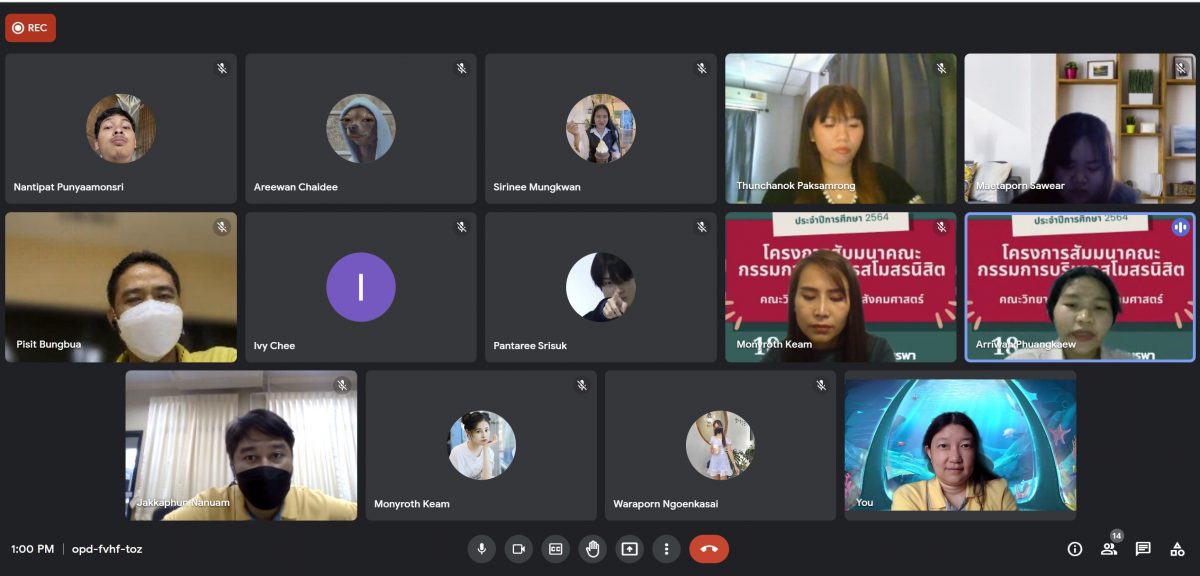Toggle the microphone button in call controls
1200x576 pixels.
coord(482,549)
